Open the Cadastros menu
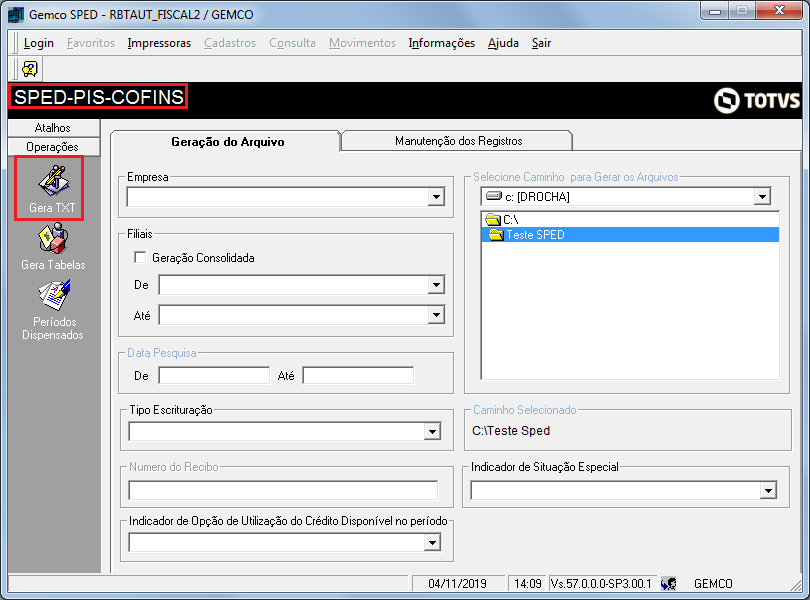 click(230, 43)
